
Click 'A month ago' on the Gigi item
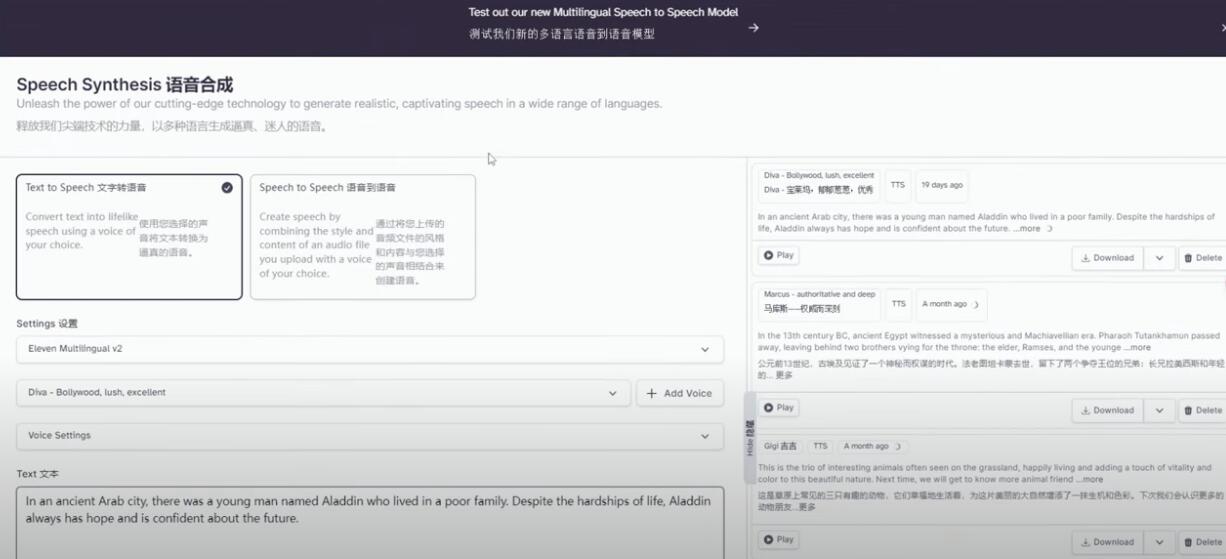click(871, 446)
